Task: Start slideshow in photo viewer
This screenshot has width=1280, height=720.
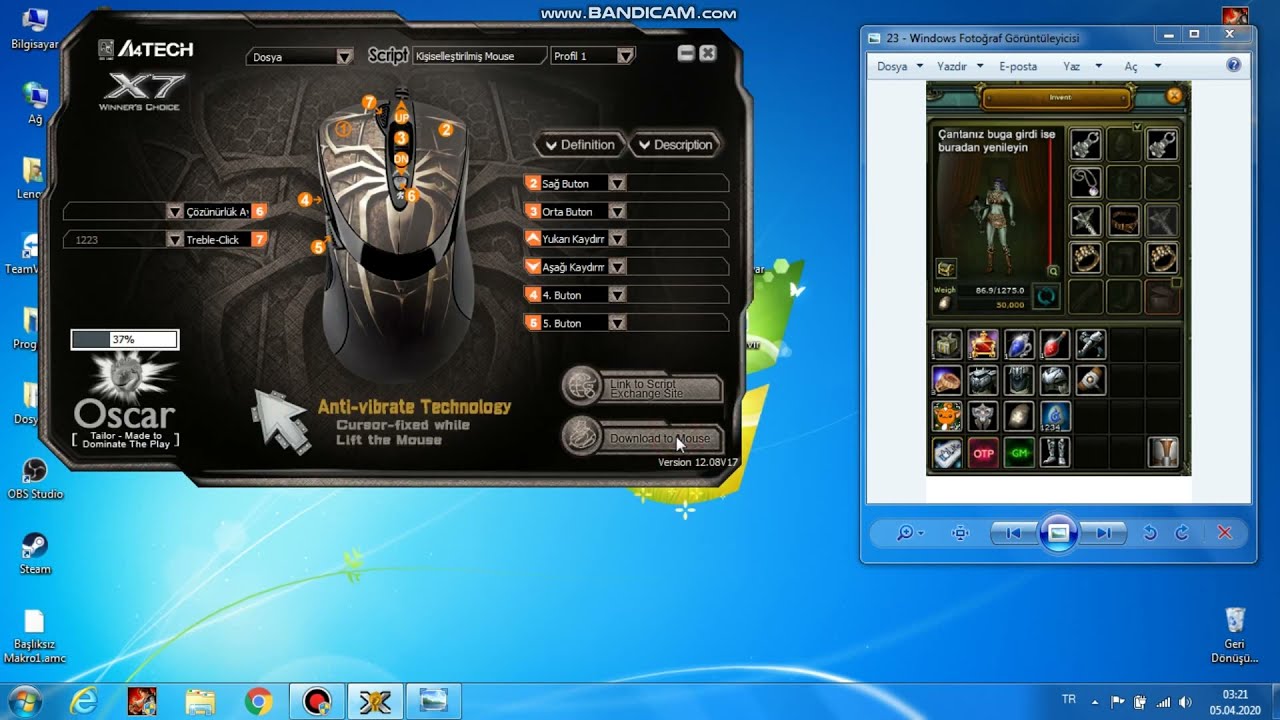Action: click(x=1058, y=533)
